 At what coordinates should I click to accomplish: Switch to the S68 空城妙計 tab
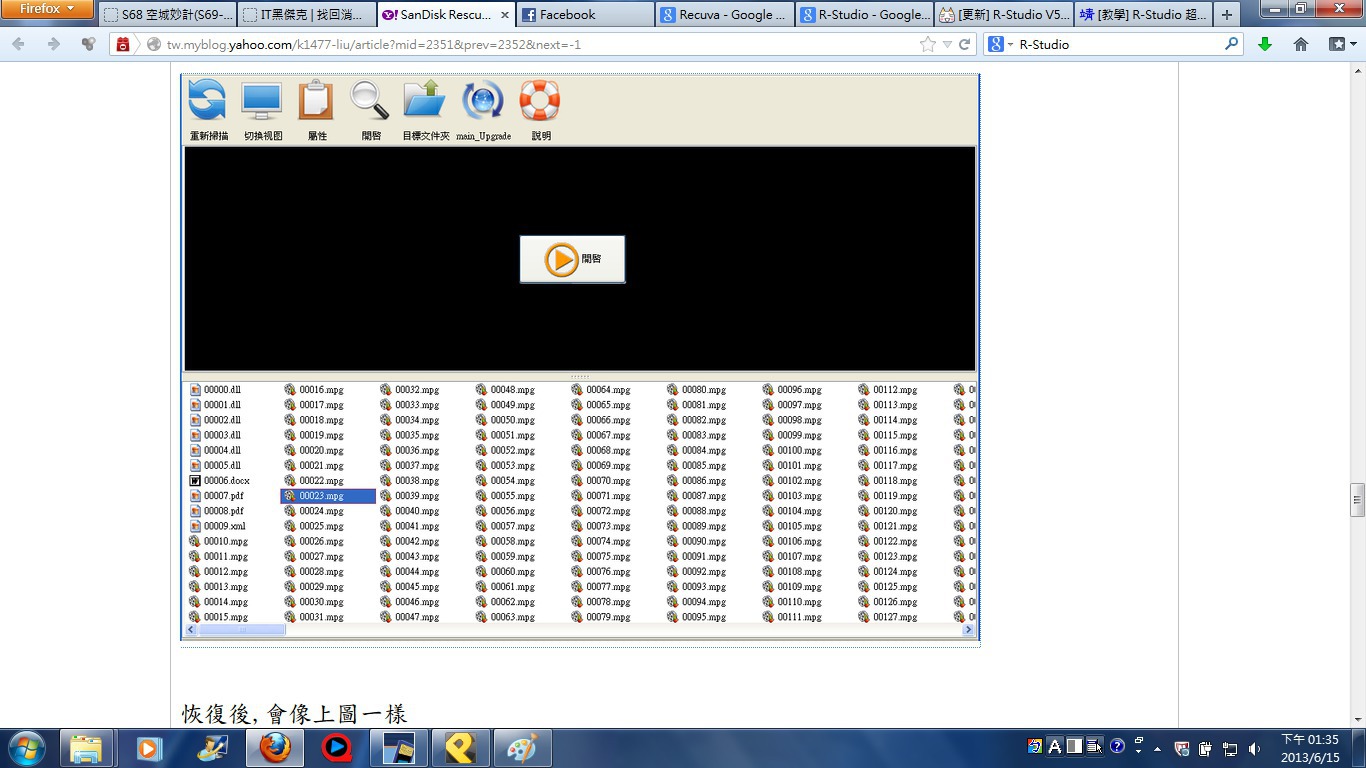[168, 15]
